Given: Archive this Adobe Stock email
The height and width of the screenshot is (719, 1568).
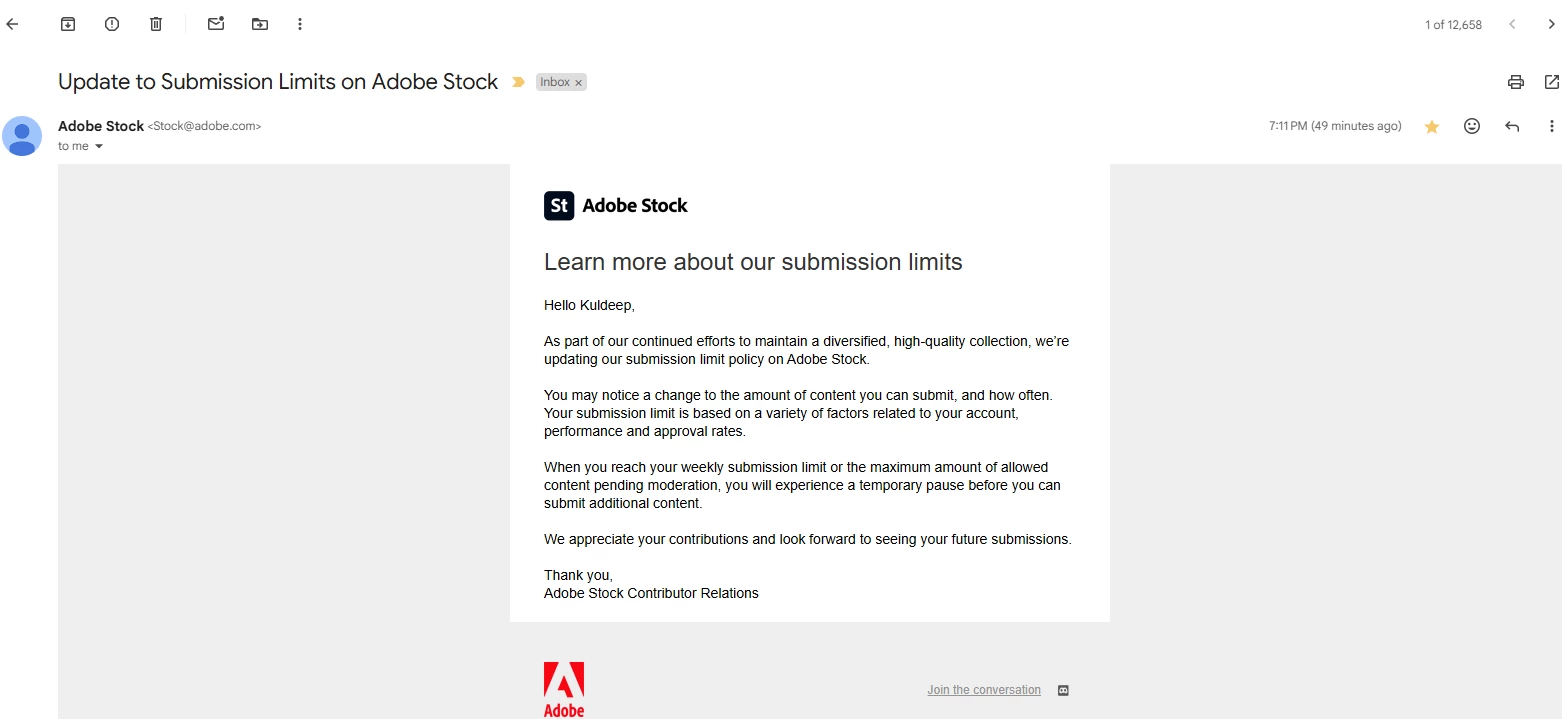Looking at the screenshot, I should point(68,24).
